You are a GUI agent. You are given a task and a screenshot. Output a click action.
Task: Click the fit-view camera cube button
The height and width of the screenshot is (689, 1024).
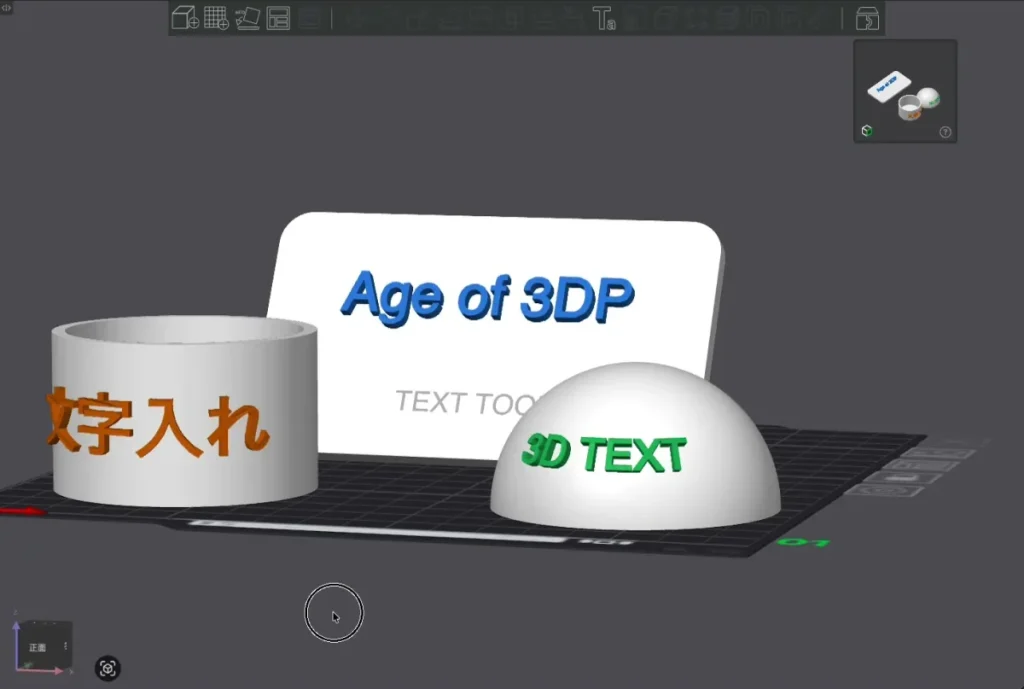click(x=108, y=668)
